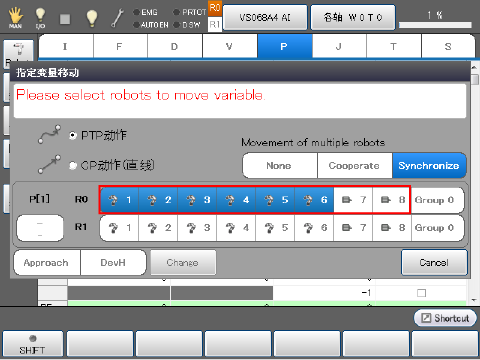Click the empty field under P[1]

[x=40, y=228]
